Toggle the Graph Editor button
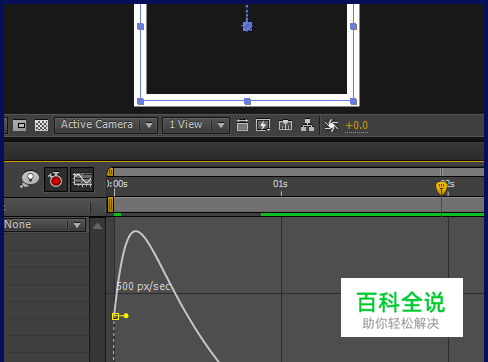488x362 pixels. tap(82, 180)
